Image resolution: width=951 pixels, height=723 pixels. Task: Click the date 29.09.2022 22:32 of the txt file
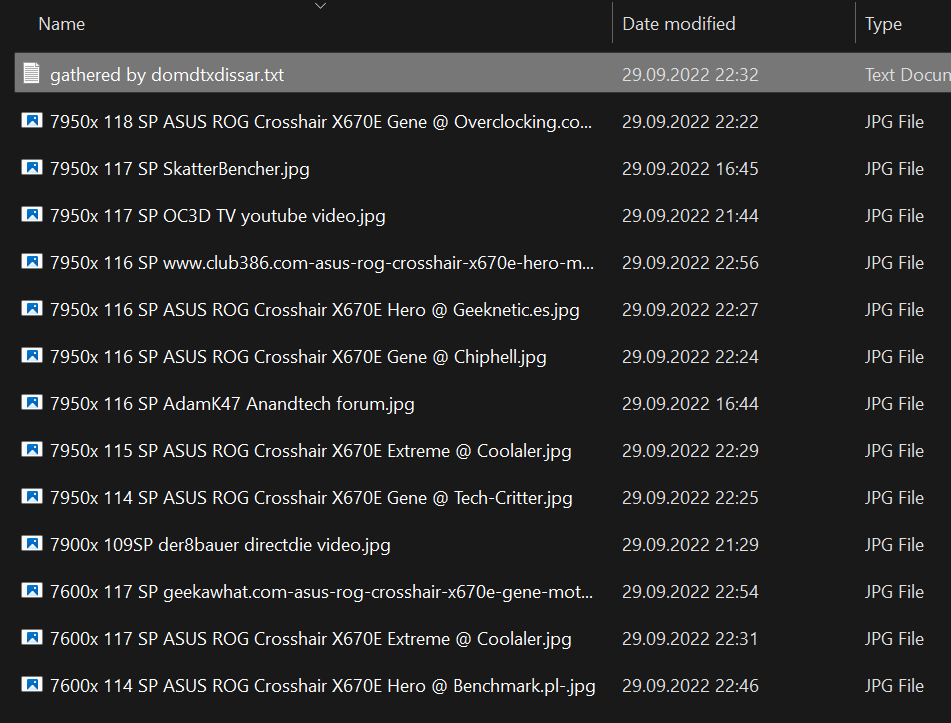point(690,75)
